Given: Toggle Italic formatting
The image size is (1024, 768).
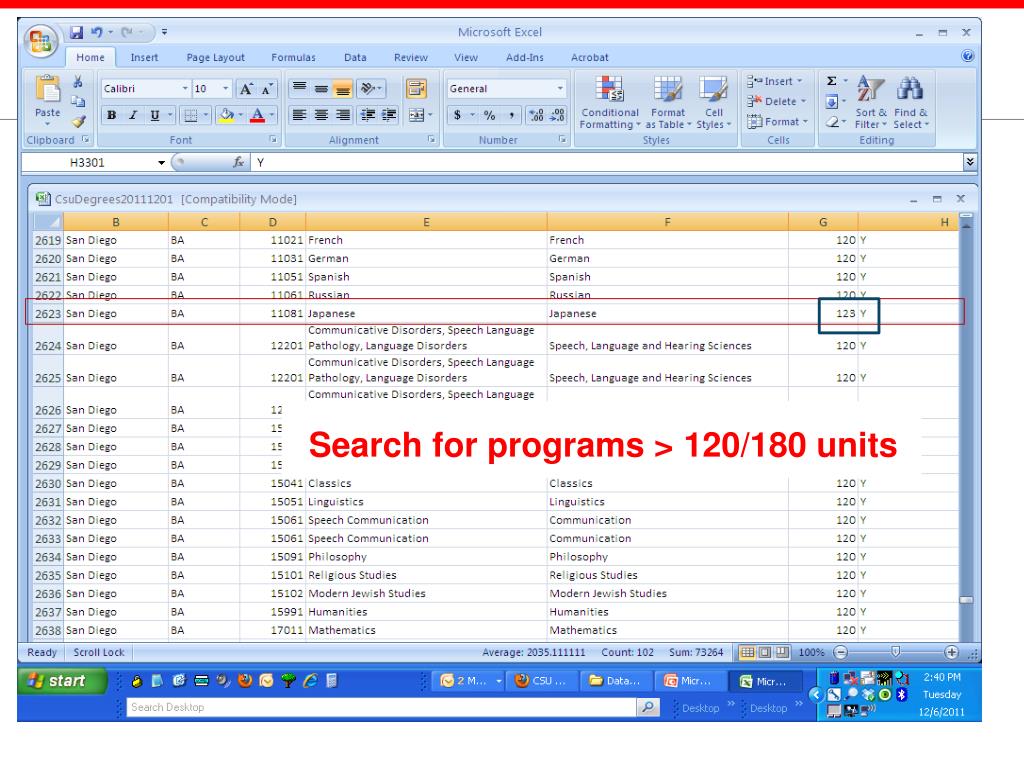Looking at the screenshot, I should pyautogui.click(x=133, y=116).
